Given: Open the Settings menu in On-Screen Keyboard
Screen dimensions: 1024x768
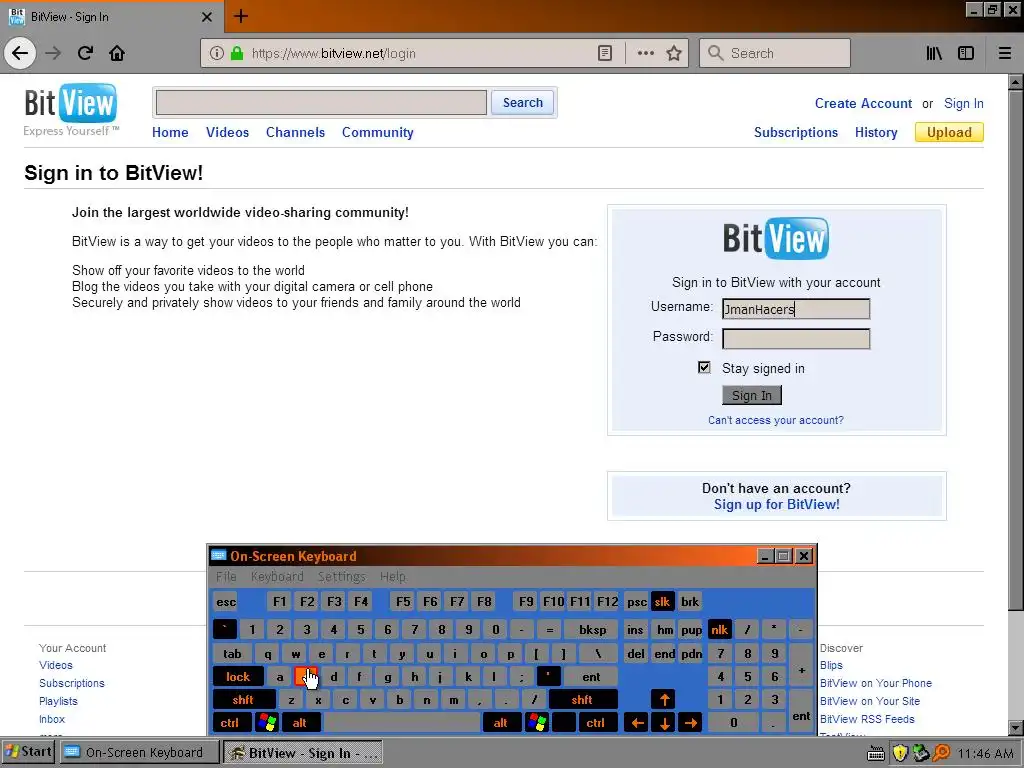Looking at the screenshot, I should pyautogui.click(x=342, y=577).
